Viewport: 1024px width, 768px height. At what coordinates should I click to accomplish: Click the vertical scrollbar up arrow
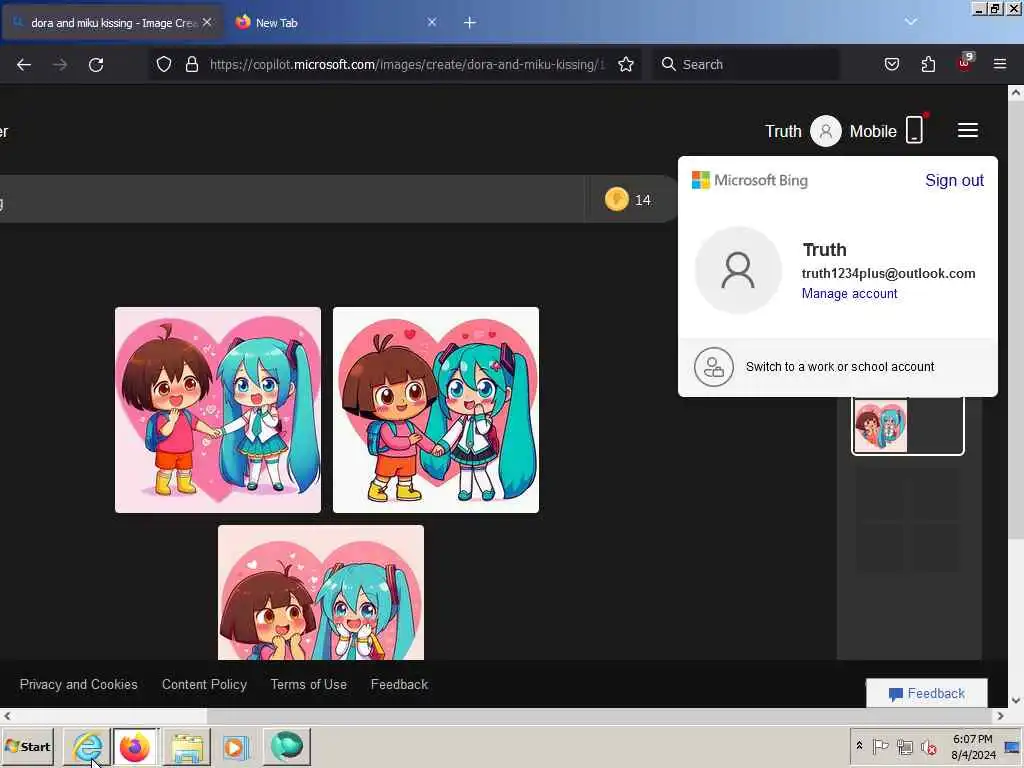1016,93
